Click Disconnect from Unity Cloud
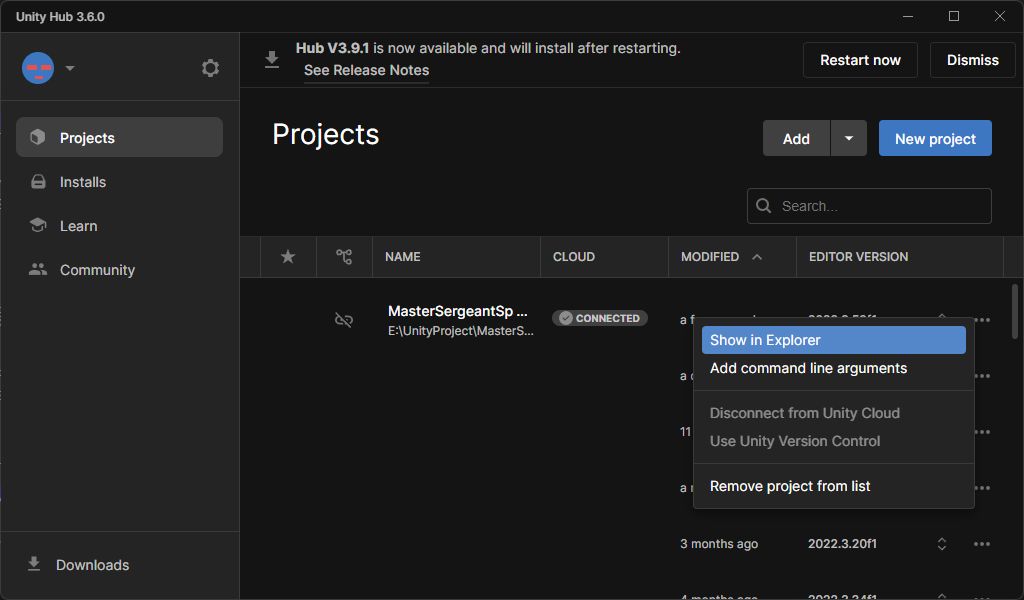The width and height of the screenshot is (1024, 600). point(833,413)
